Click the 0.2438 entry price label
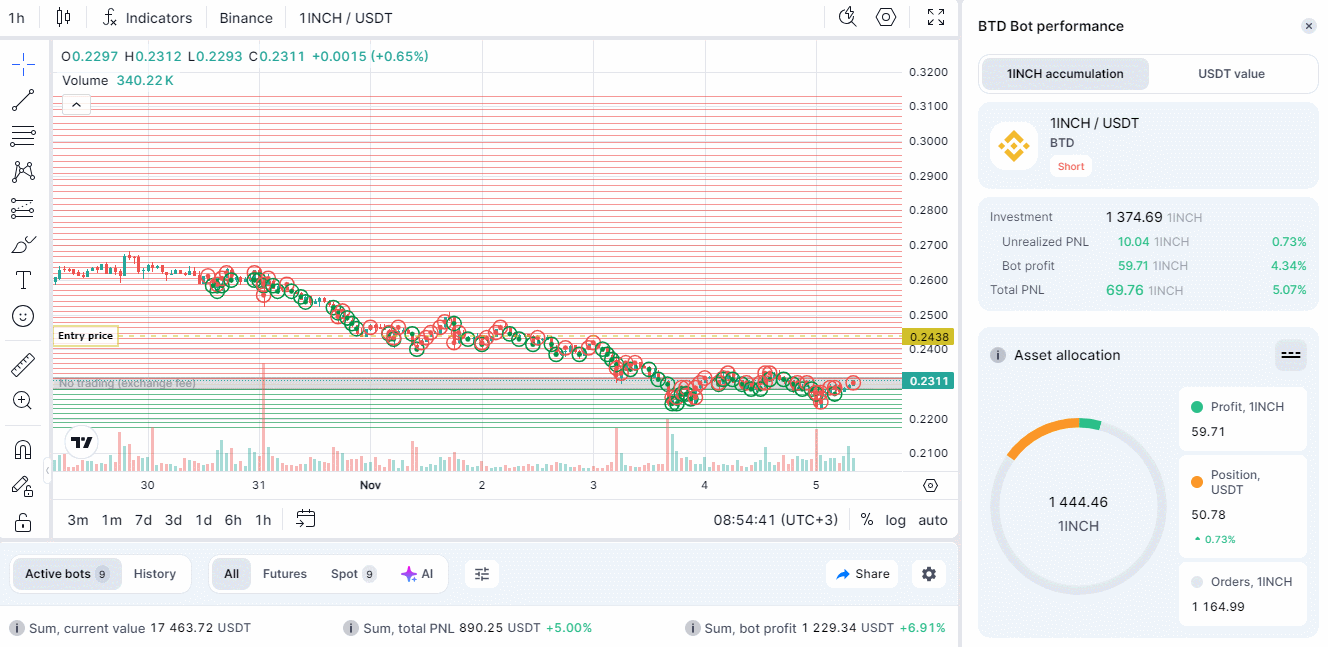The image size is (1328, 647). pos(929,337)
